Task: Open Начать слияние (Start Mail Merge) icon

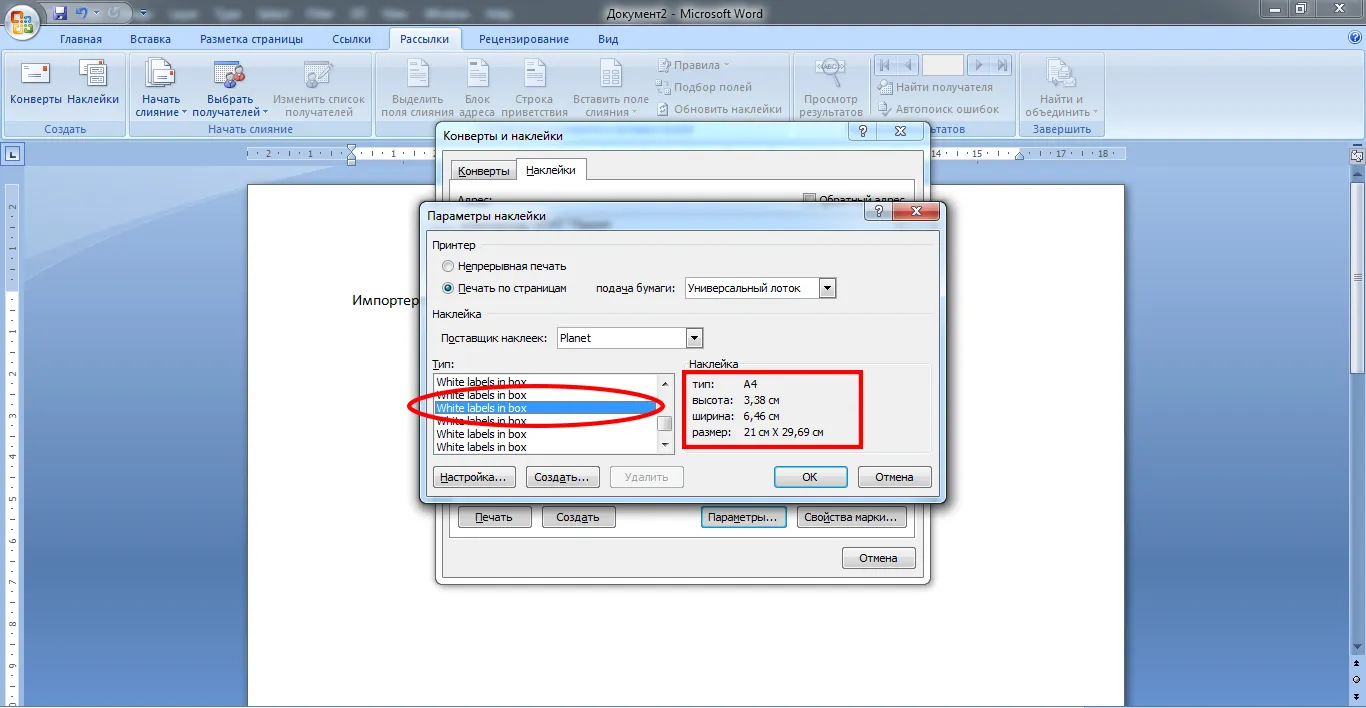Action: pos(161,88)
